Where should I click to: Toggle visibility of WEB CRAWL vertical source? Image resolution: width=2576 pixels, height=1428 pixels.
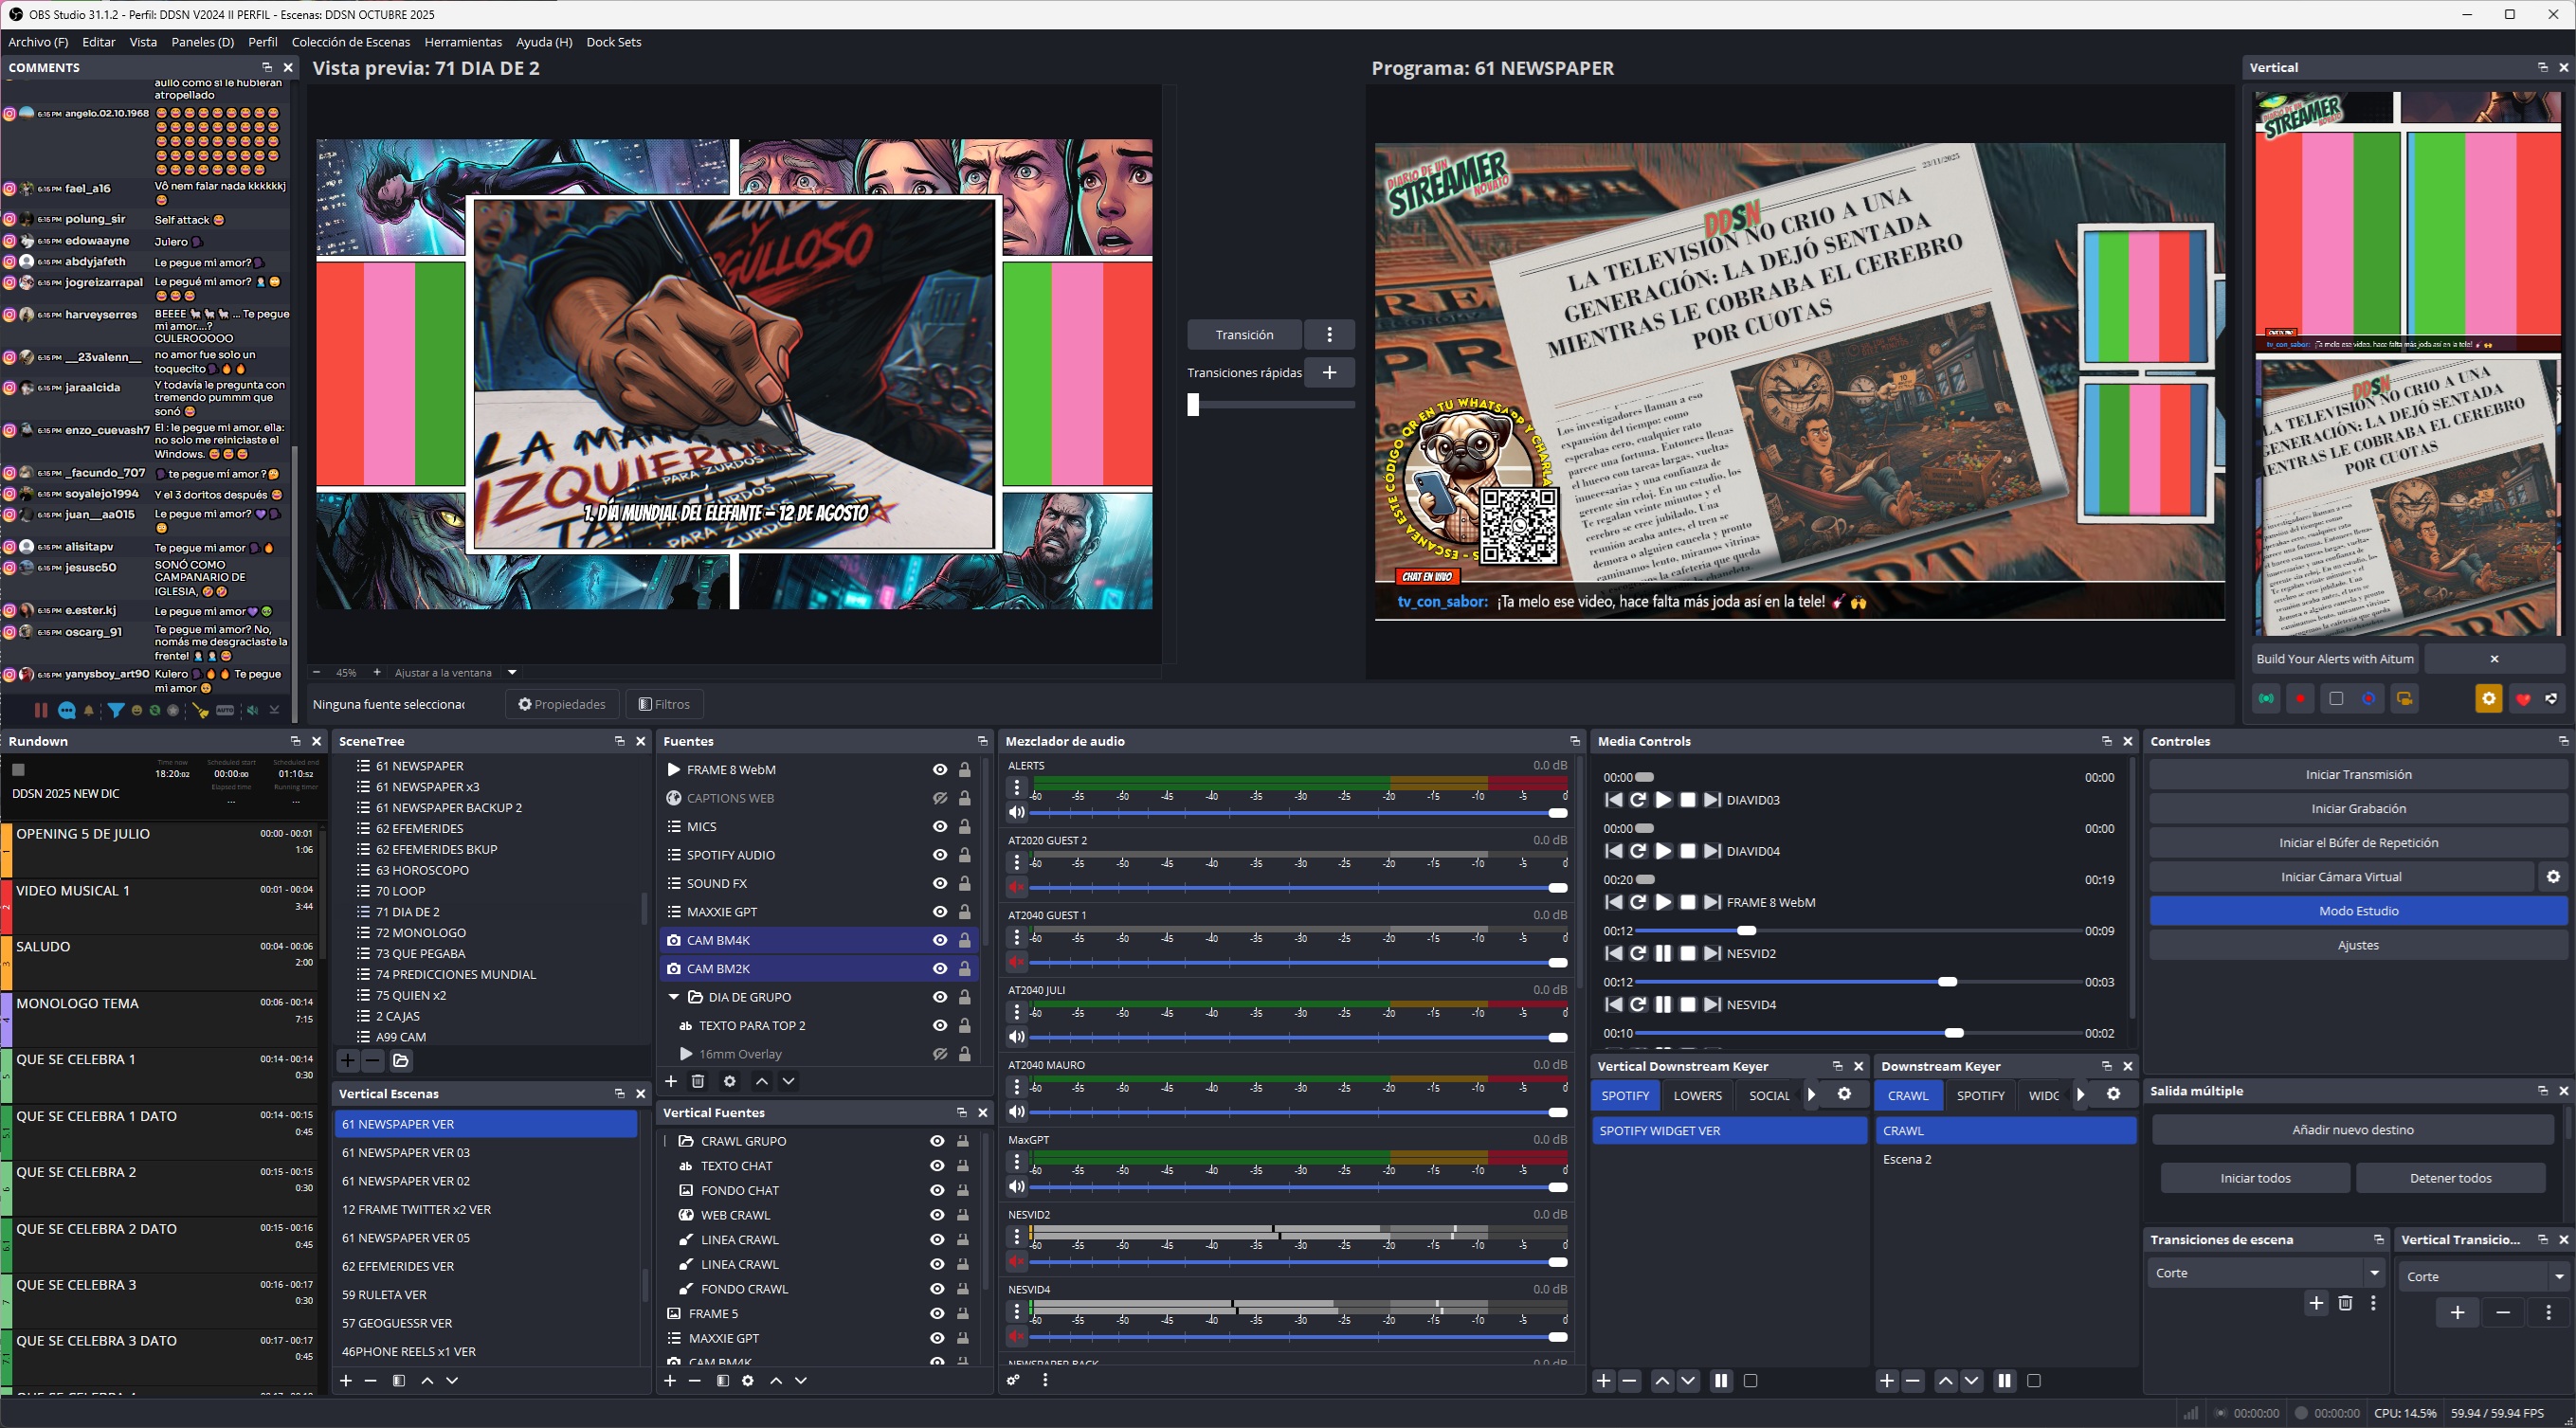tap(937, 1215)
